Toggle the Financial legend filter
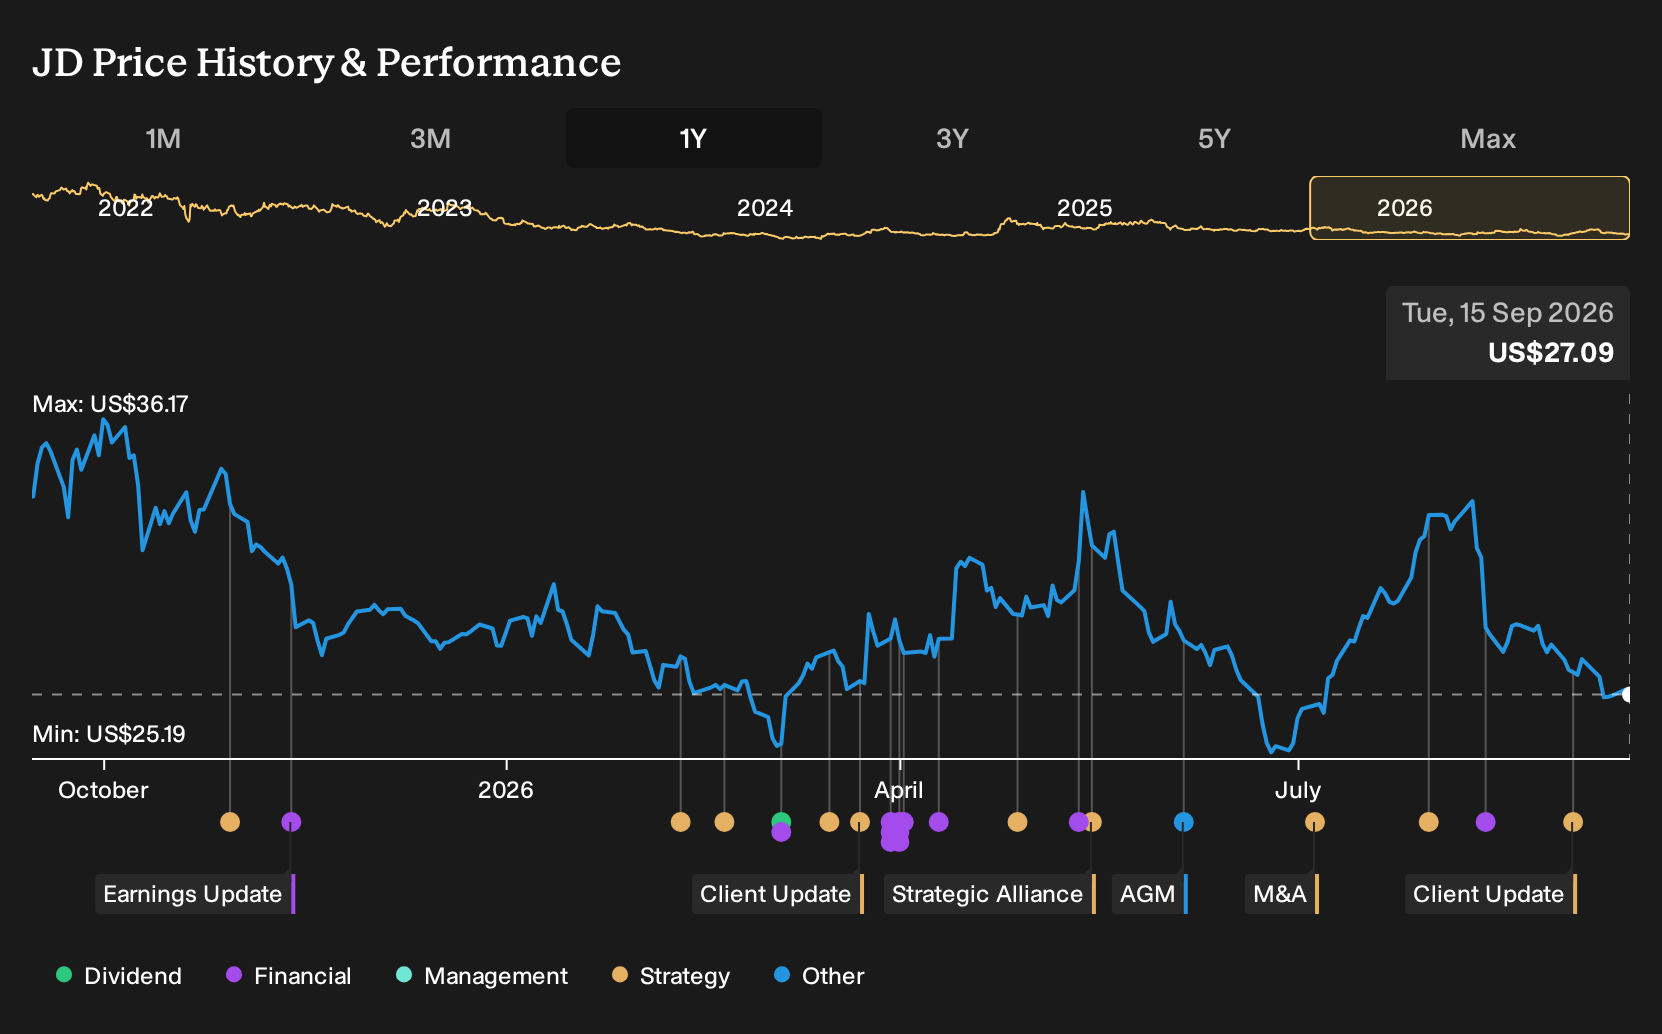 coord(289,976)
